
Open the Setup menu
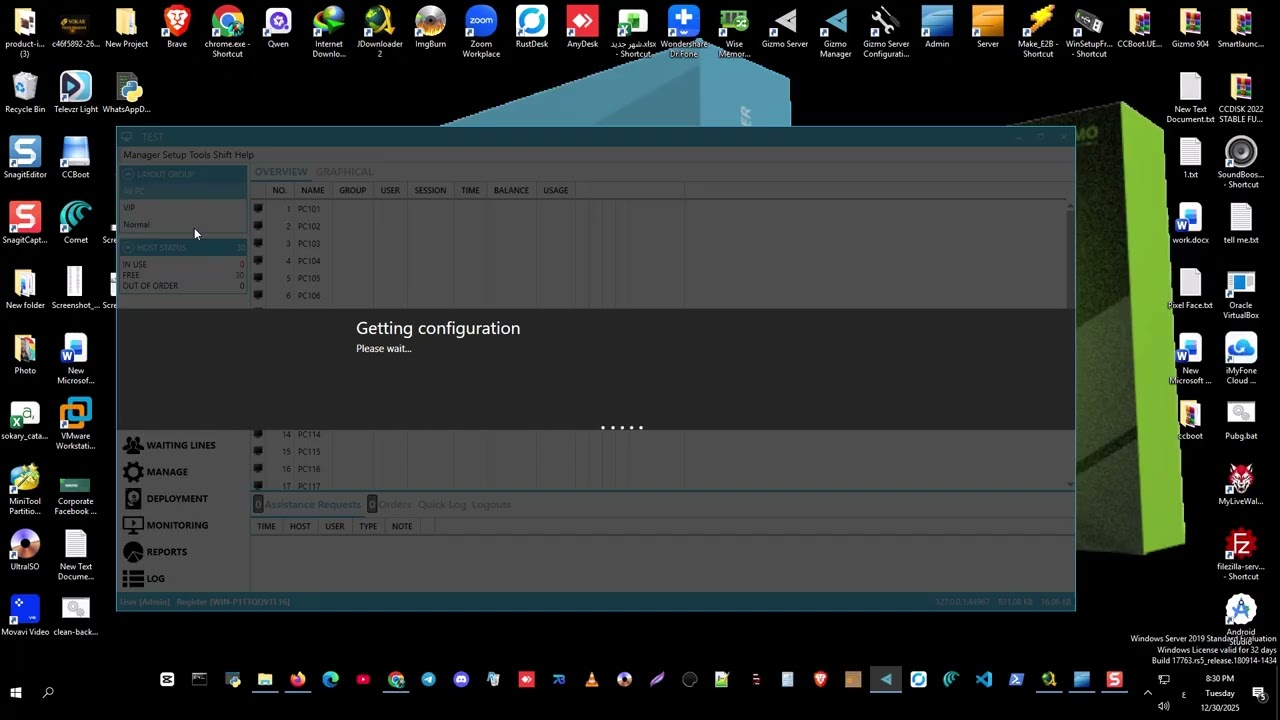point(174,155)
